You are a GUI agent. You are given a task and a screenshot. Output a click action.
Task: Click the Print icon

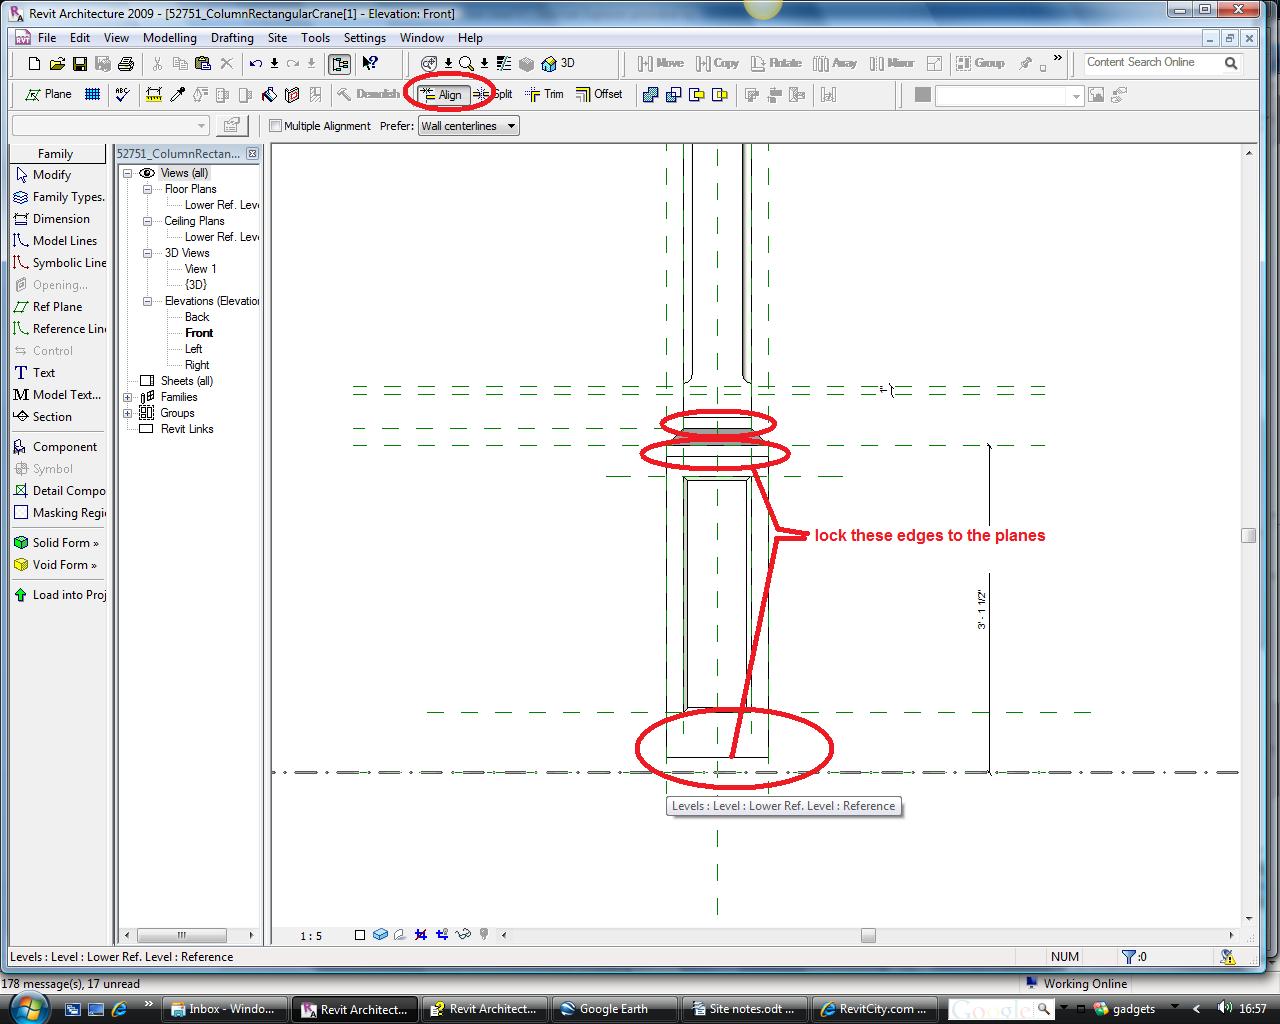pyautogui.click(x=126, y=63)
